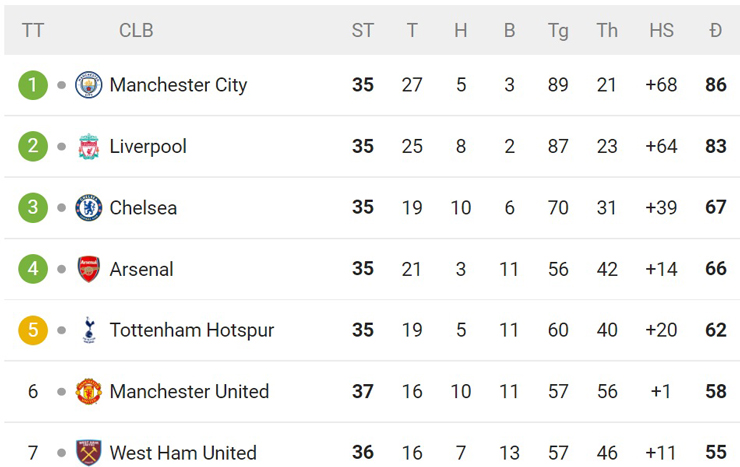Image resolution: width=740 pixels, height=467 pixels.
Task: Open the Liverpool team link
Action: (148, 146)
